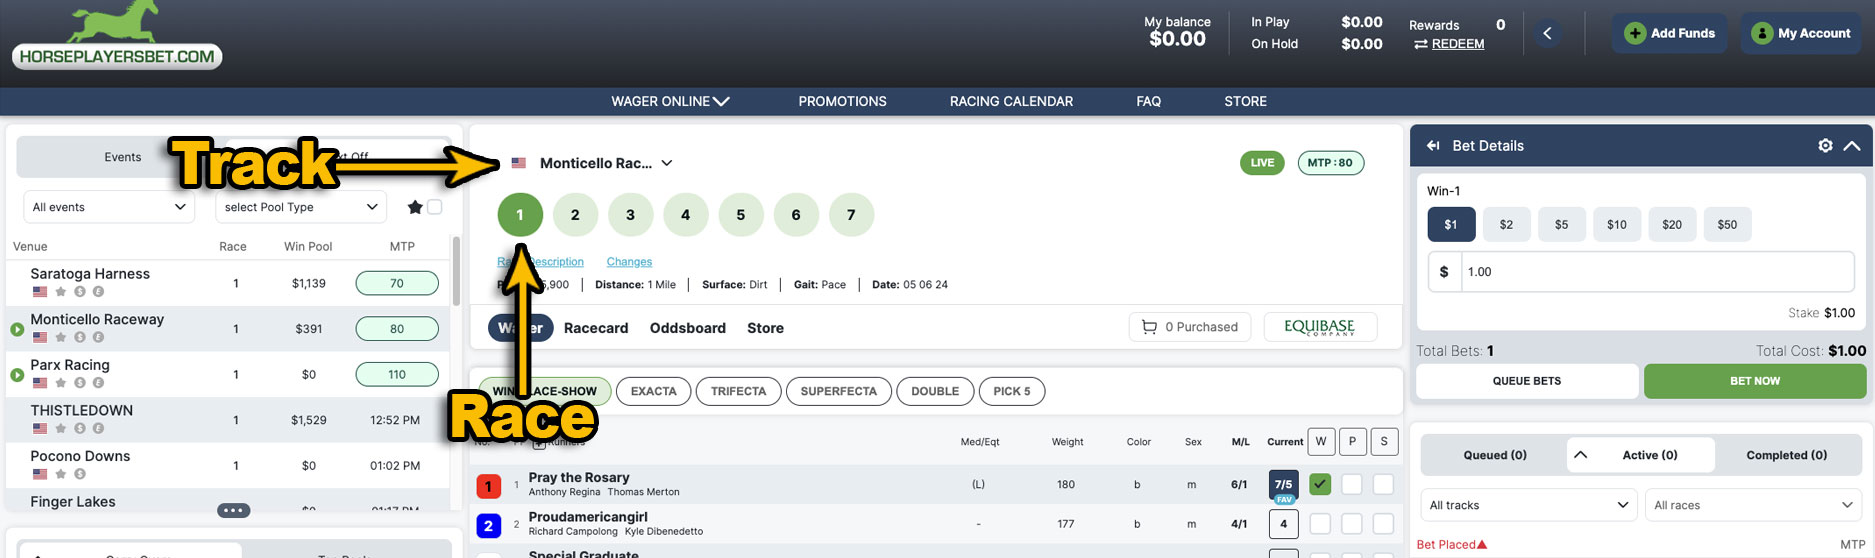This screenshot has width=1875, height=558.
Task: Favorite THISTLEDOWN with its star icon
Action: [61, 428]
